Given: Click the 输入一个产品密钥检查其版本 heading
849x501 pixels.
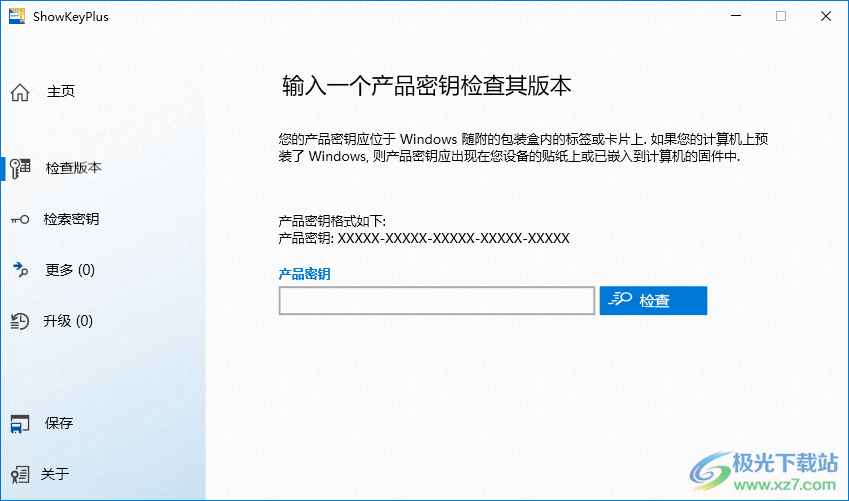Looking at the screenshot, I should [427, 86].
